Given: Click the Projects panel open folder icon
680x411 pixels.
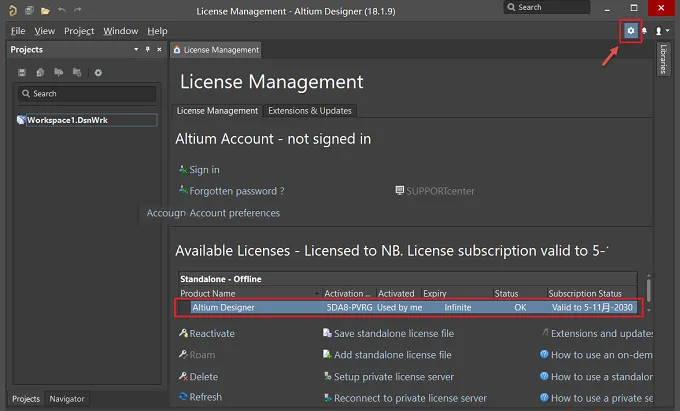Looking at the screenshot, I should click(x=59, y=72).
